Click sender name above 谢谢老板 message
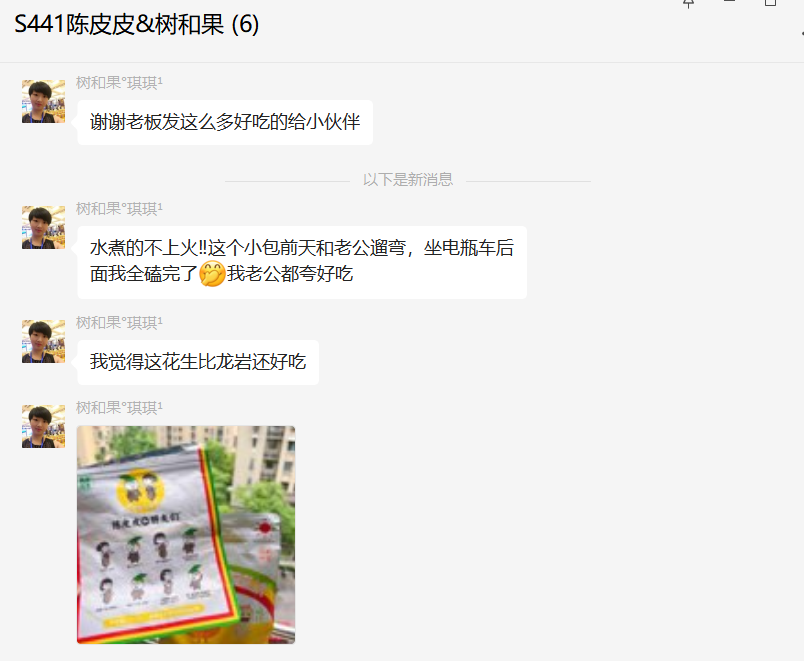Screen dimensions: 804x661 (119, 83)
